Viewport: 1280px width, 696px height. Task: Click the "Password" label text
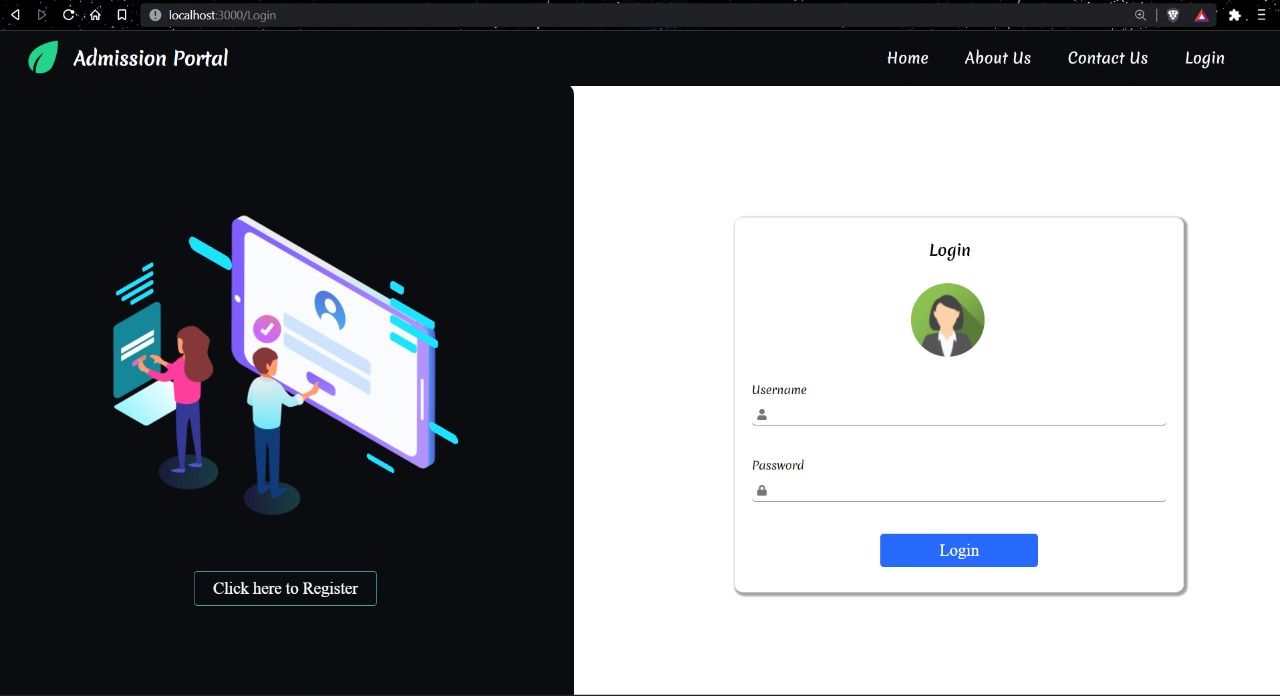point(778,465)
